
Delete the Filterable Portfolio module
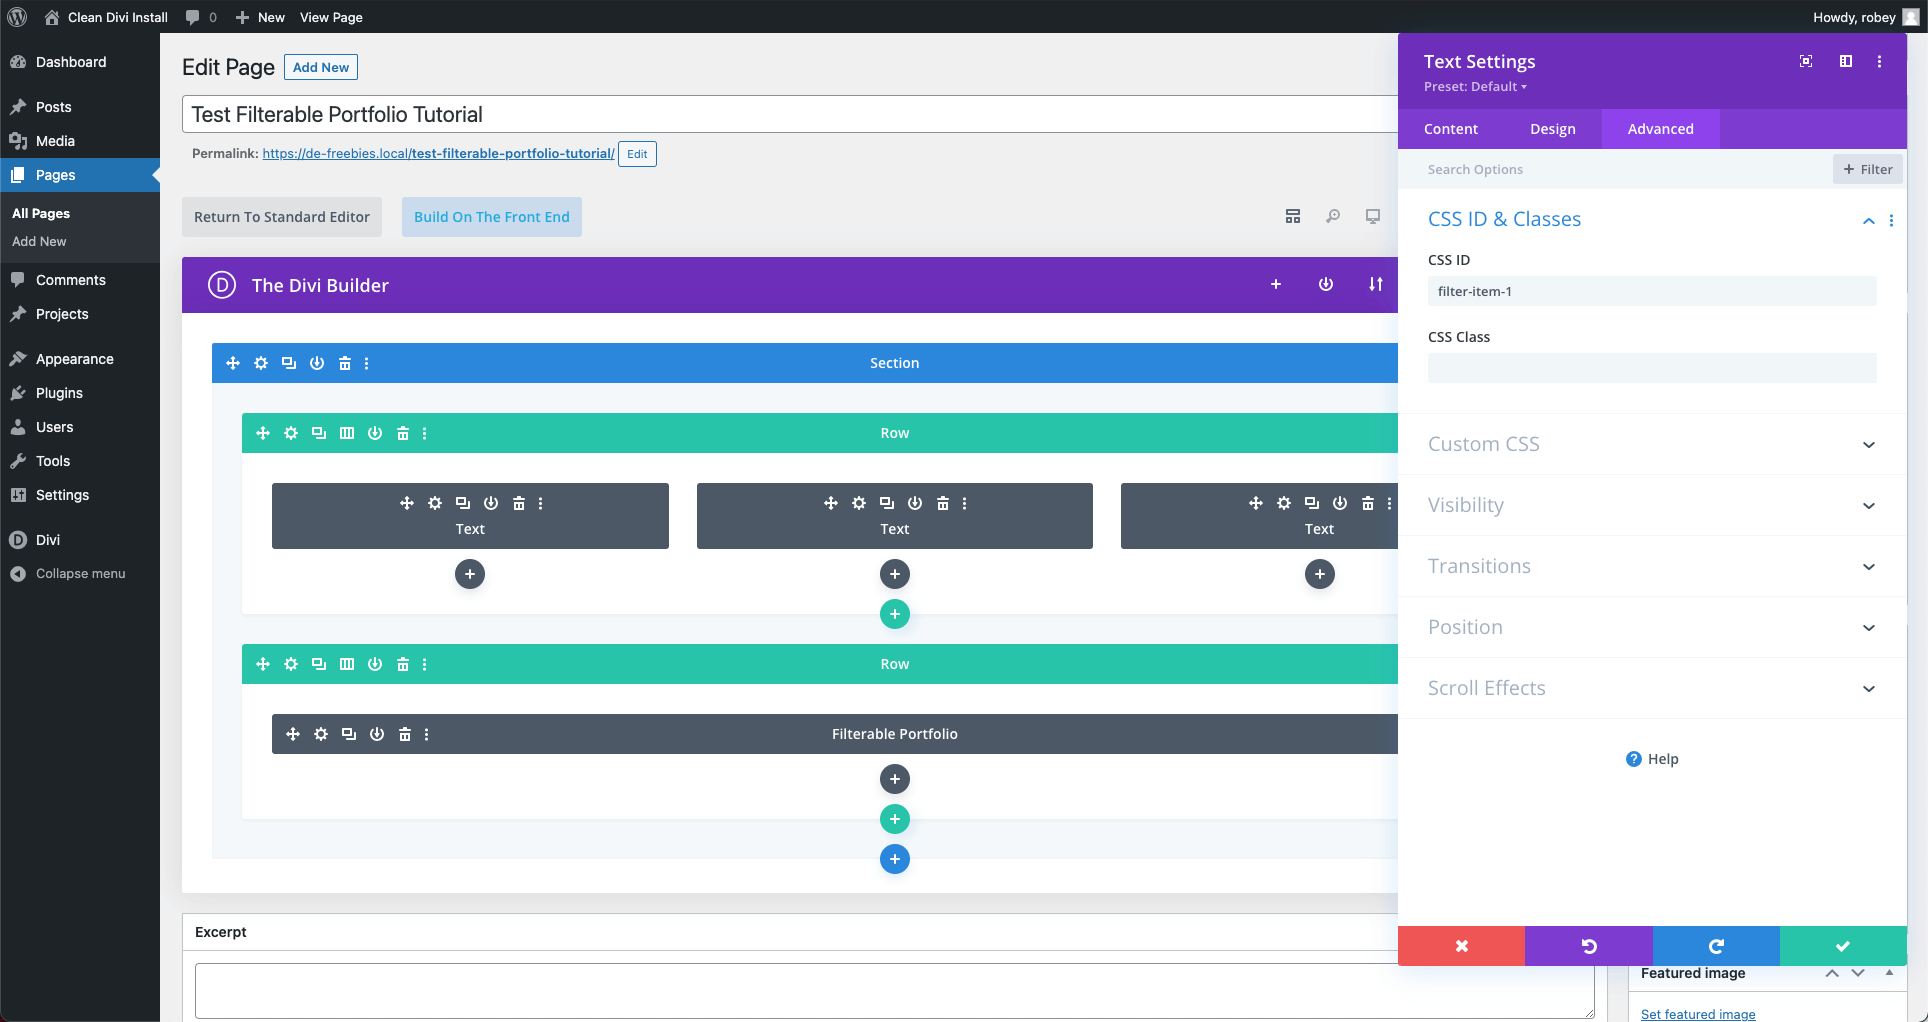tap(405, 734)
